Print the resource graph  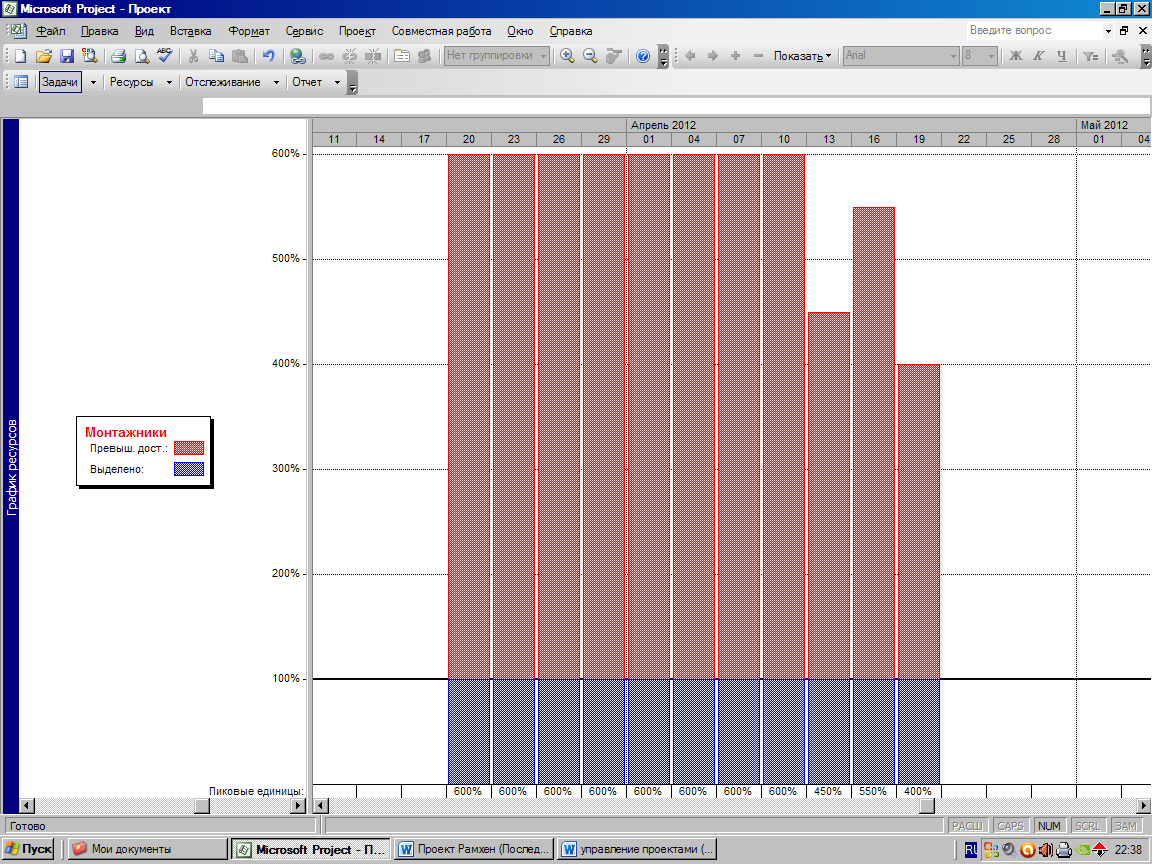(x=118, y=56)
